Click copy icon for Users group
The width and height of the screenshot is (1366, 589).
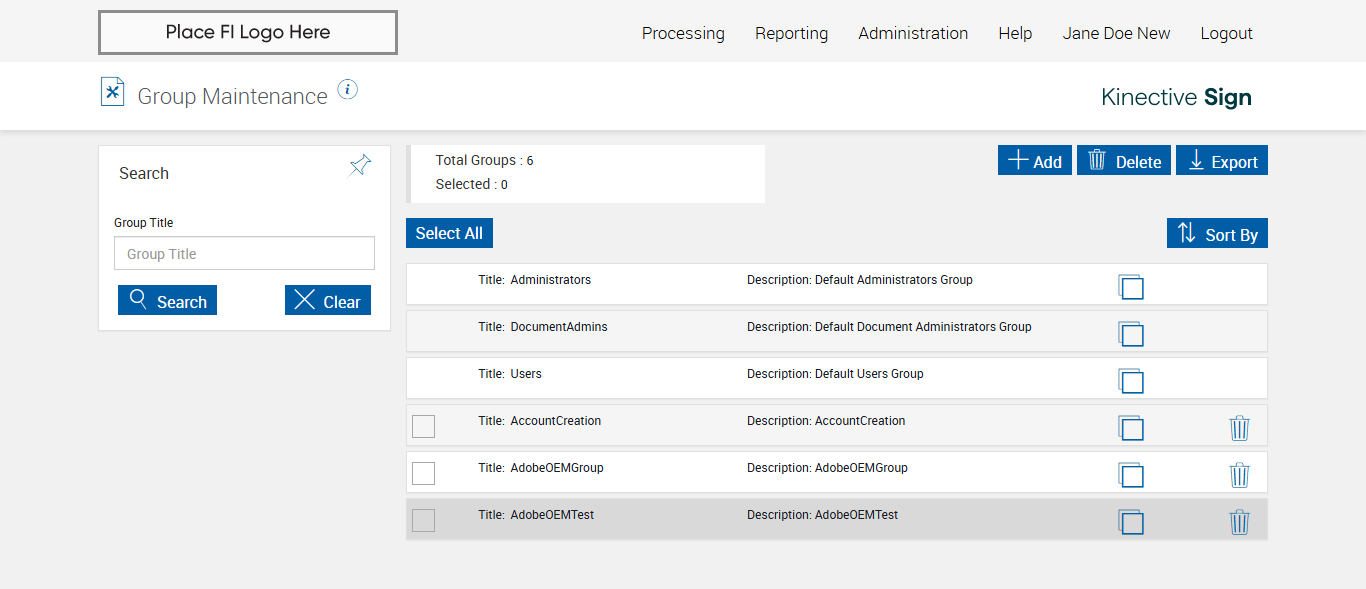coord(1131,381)
